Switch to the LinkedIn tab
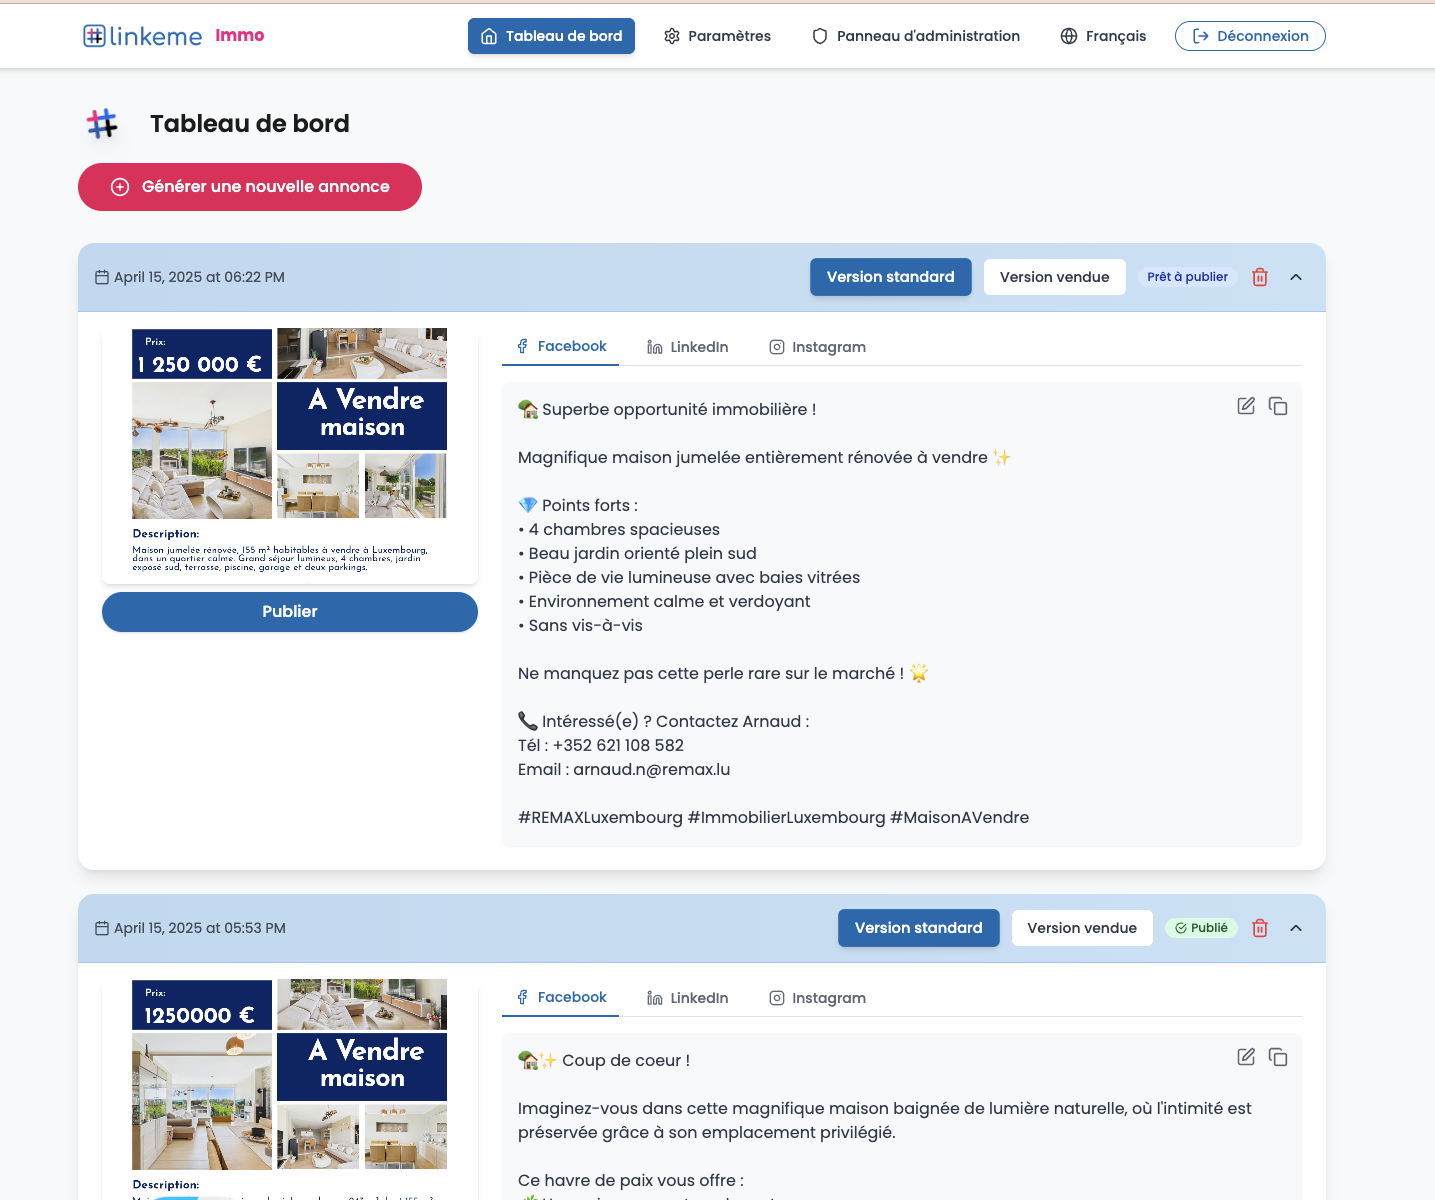The height and width of the screenshot is (1200, 1435). (x=687, y=346)
